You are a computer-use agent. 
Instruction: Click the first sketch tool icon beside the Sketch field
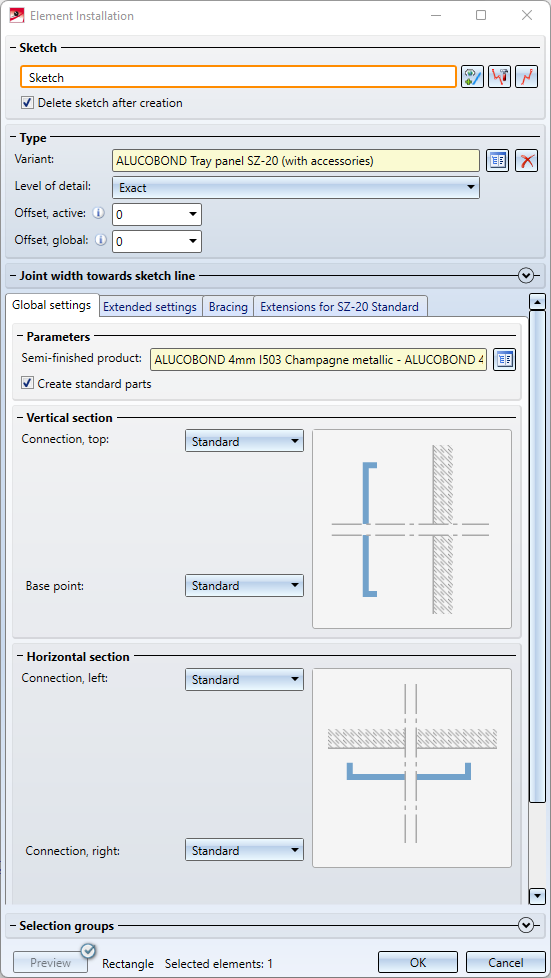coord(472,77)
